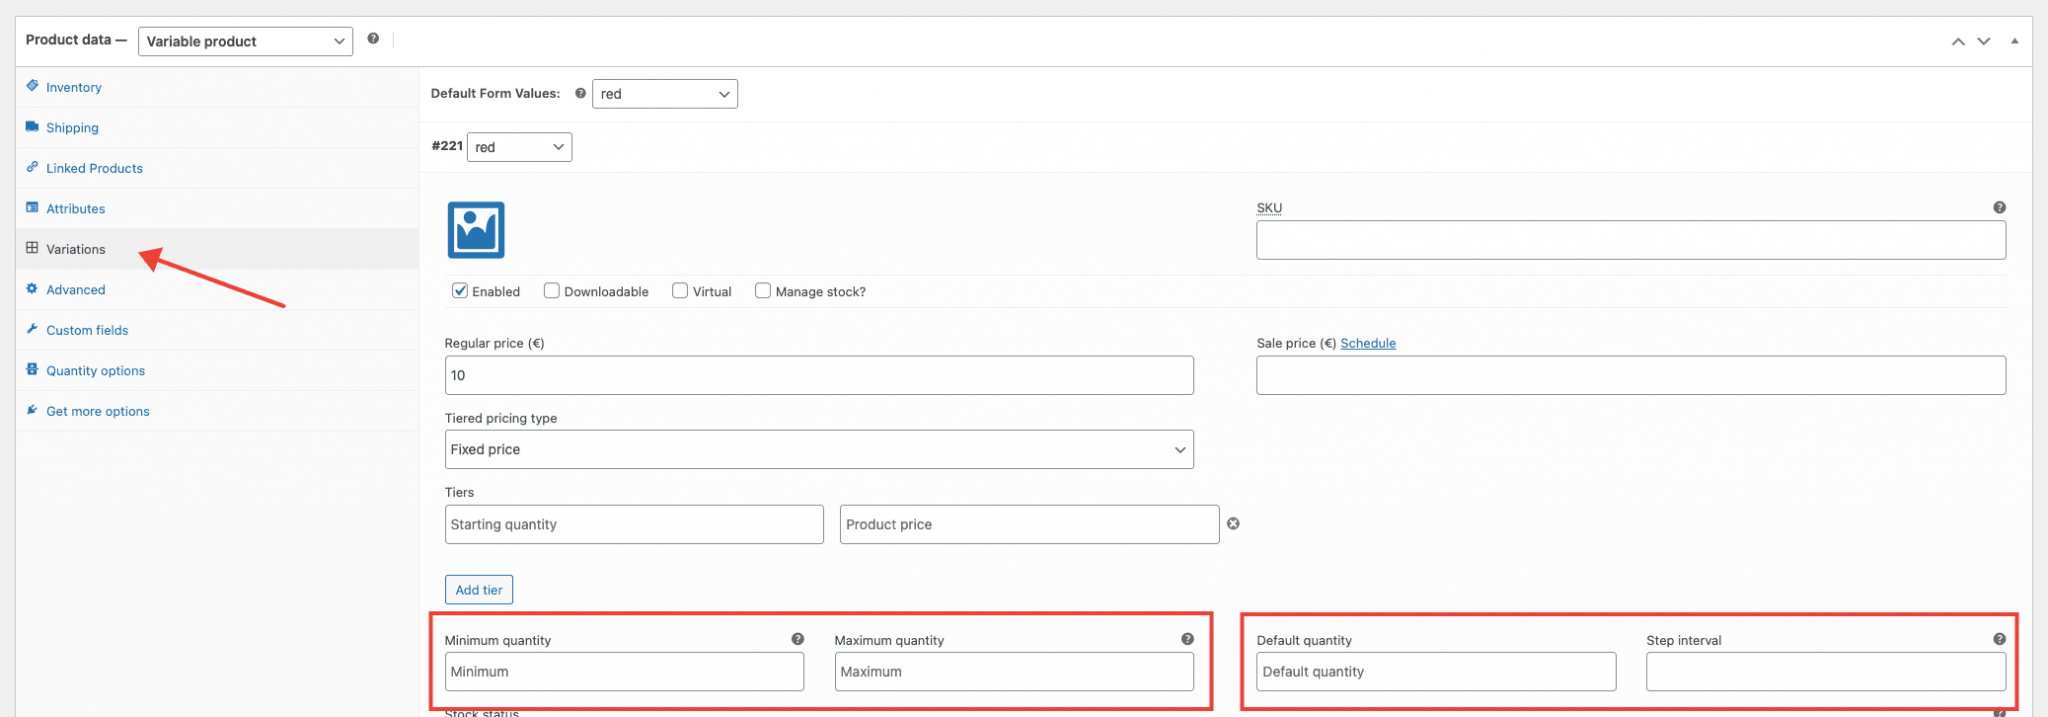
Task: Click the Regular price input field
Action: coord(818,376)
